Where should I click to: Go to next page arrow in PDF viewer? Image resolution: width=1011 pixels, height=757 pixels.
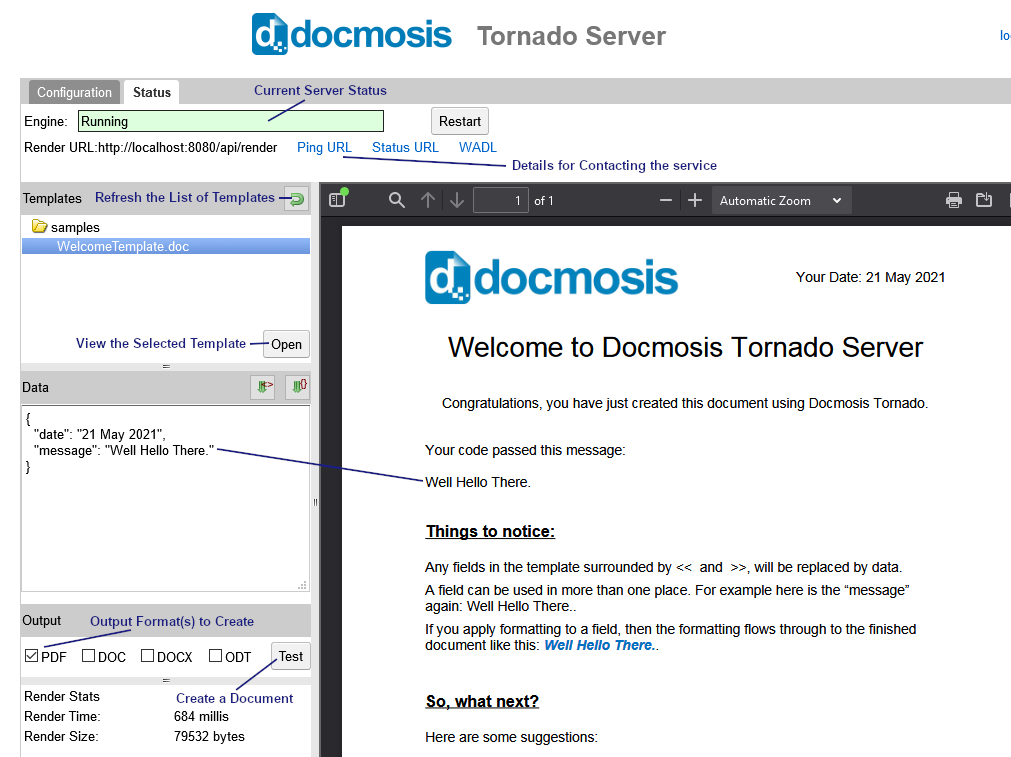tap(456, 201)
